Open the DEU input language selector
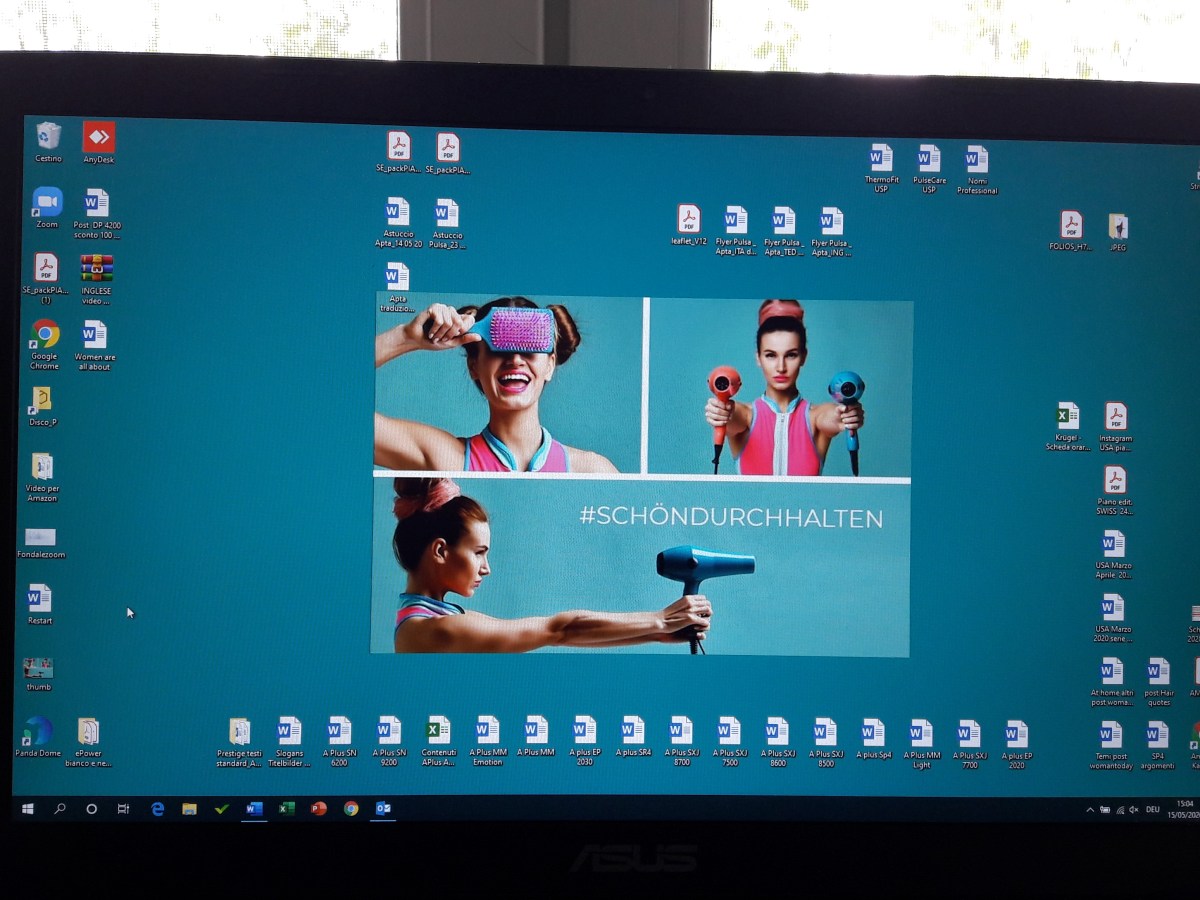The height and width of the screenshot is (900, 1200). pyautogui.click(x=1153, y=809)
